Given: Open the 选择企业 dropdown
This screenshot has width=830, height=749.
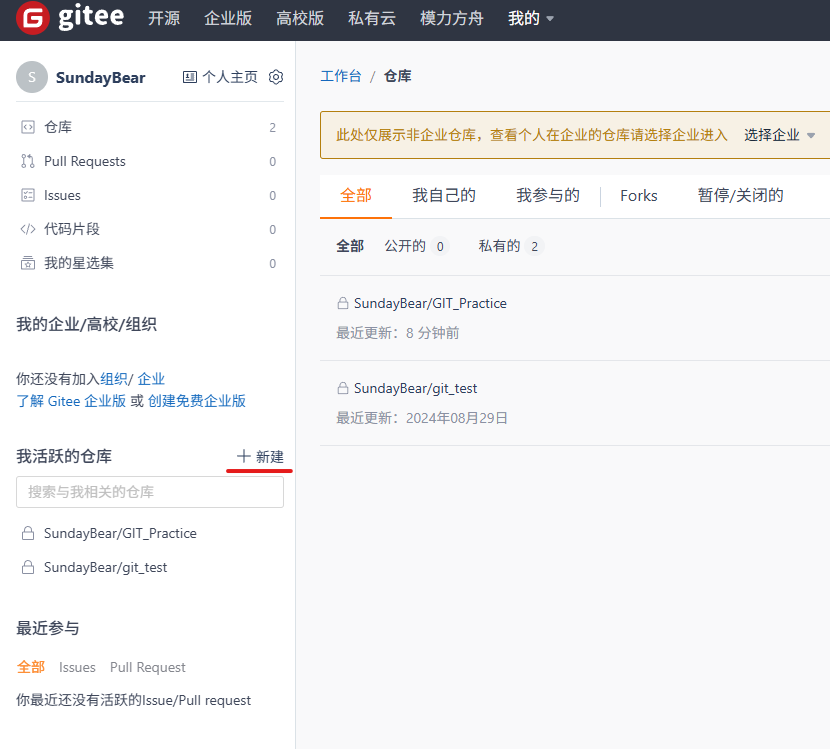Looking at the screenshot, I should click(779, 135).
